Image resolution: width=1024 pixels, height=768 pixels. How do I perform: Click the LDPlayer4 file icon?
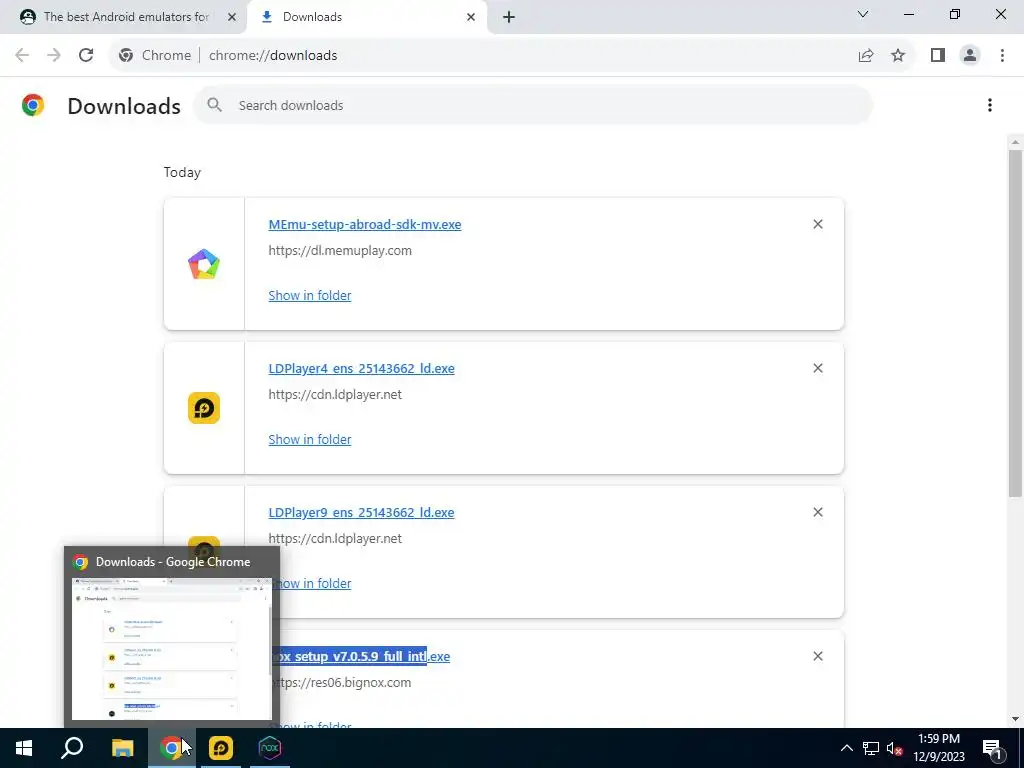pyautogui.click(x=204, y=408)
